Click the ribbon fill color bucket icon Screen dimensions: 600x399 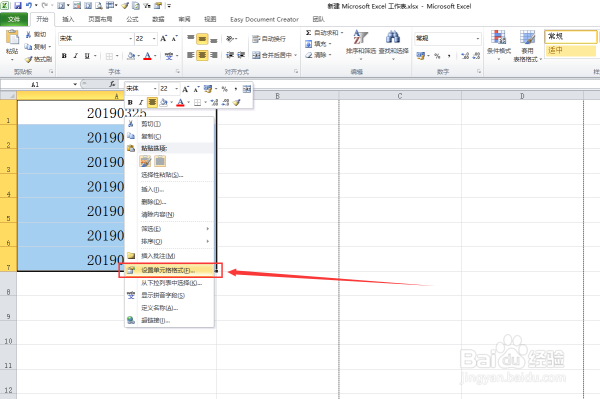(131, 56)
